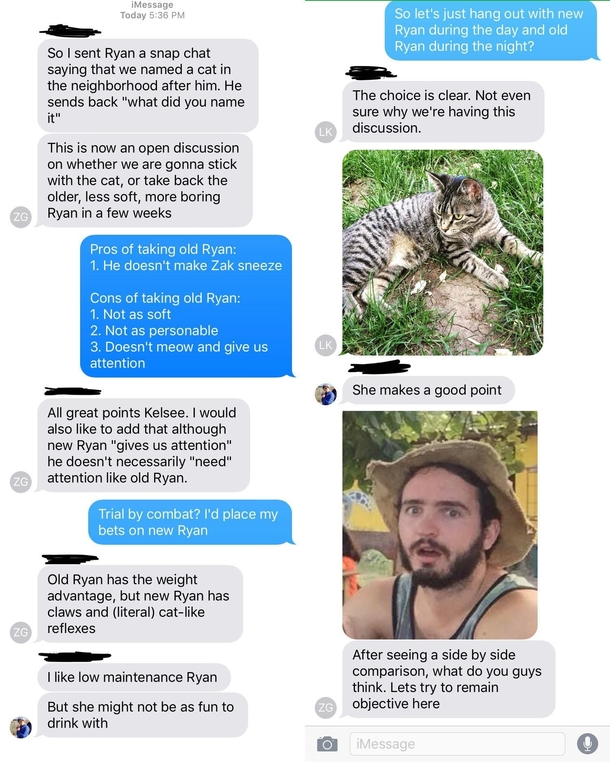610x762 pixels.
Task: Open the tabby cat photo in grass
Action: 442,253
